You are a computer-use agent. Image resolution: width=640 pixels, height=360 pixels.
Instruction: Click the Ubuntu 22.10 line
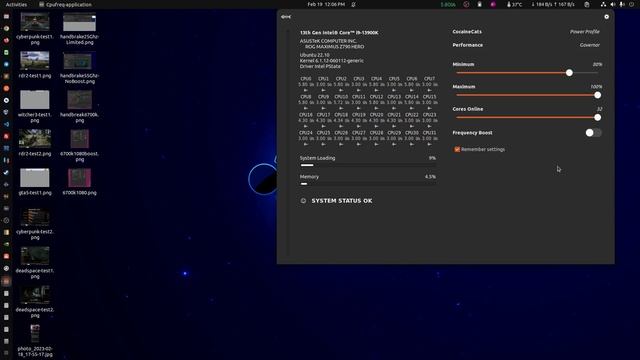(314, 55)
